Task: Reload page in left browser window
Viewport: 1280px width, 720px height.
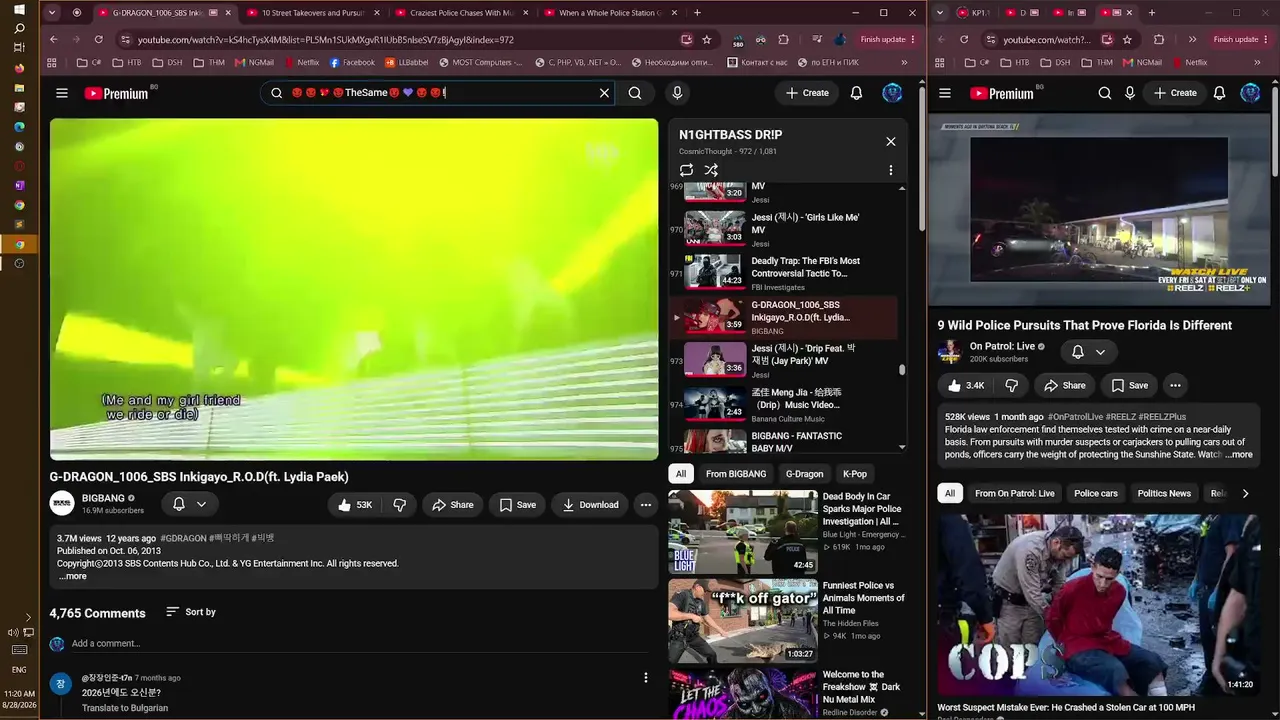Action: point(98,39)
